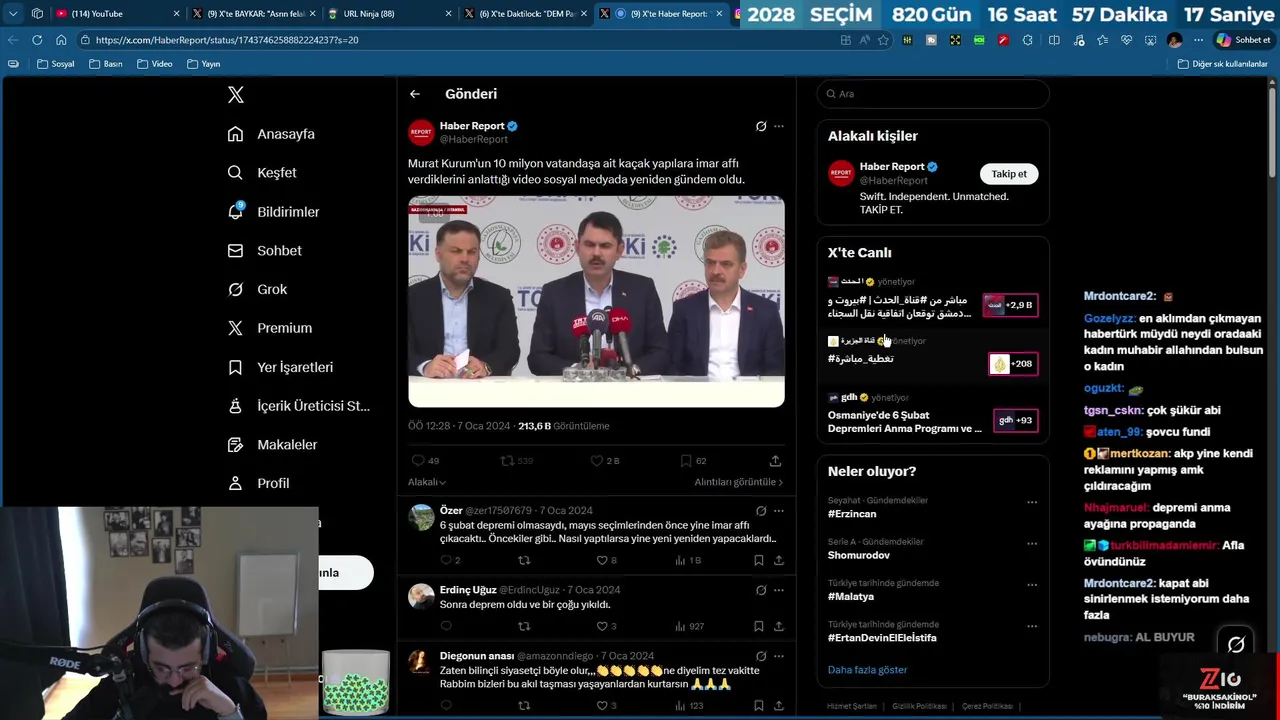Open Osmaniye'de 6 Şubat live broadcast

point(932,422)
